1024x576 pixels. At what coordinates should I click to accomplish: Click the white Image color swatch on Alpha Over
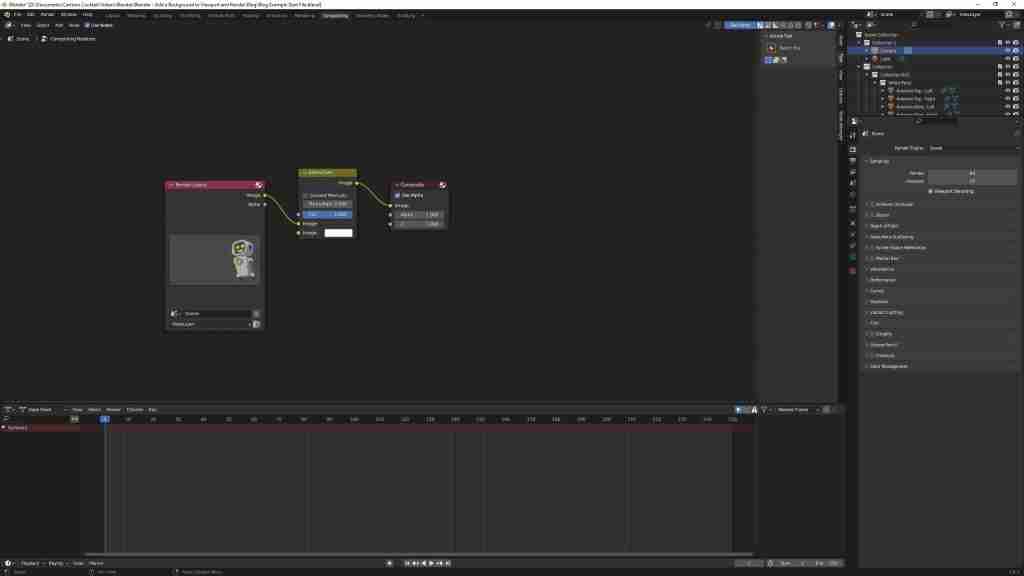[338, 233]
